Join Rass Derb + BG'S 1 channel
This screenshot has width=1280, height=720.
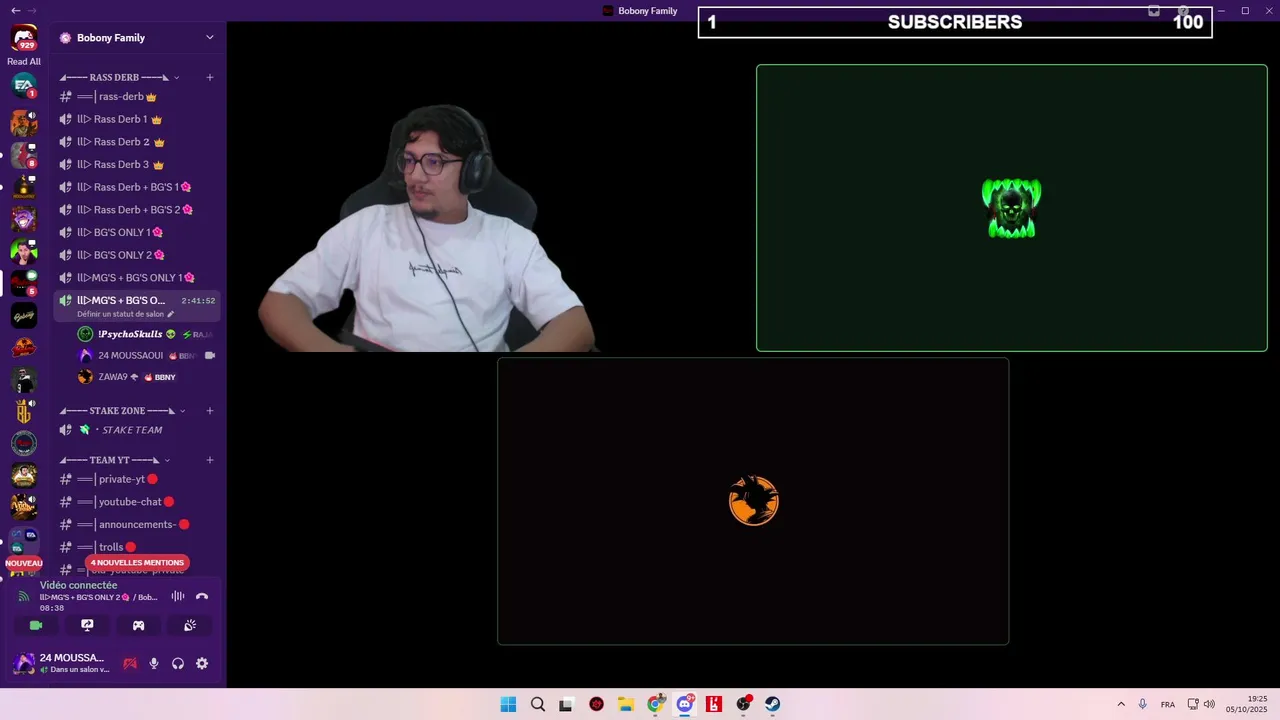138,187
